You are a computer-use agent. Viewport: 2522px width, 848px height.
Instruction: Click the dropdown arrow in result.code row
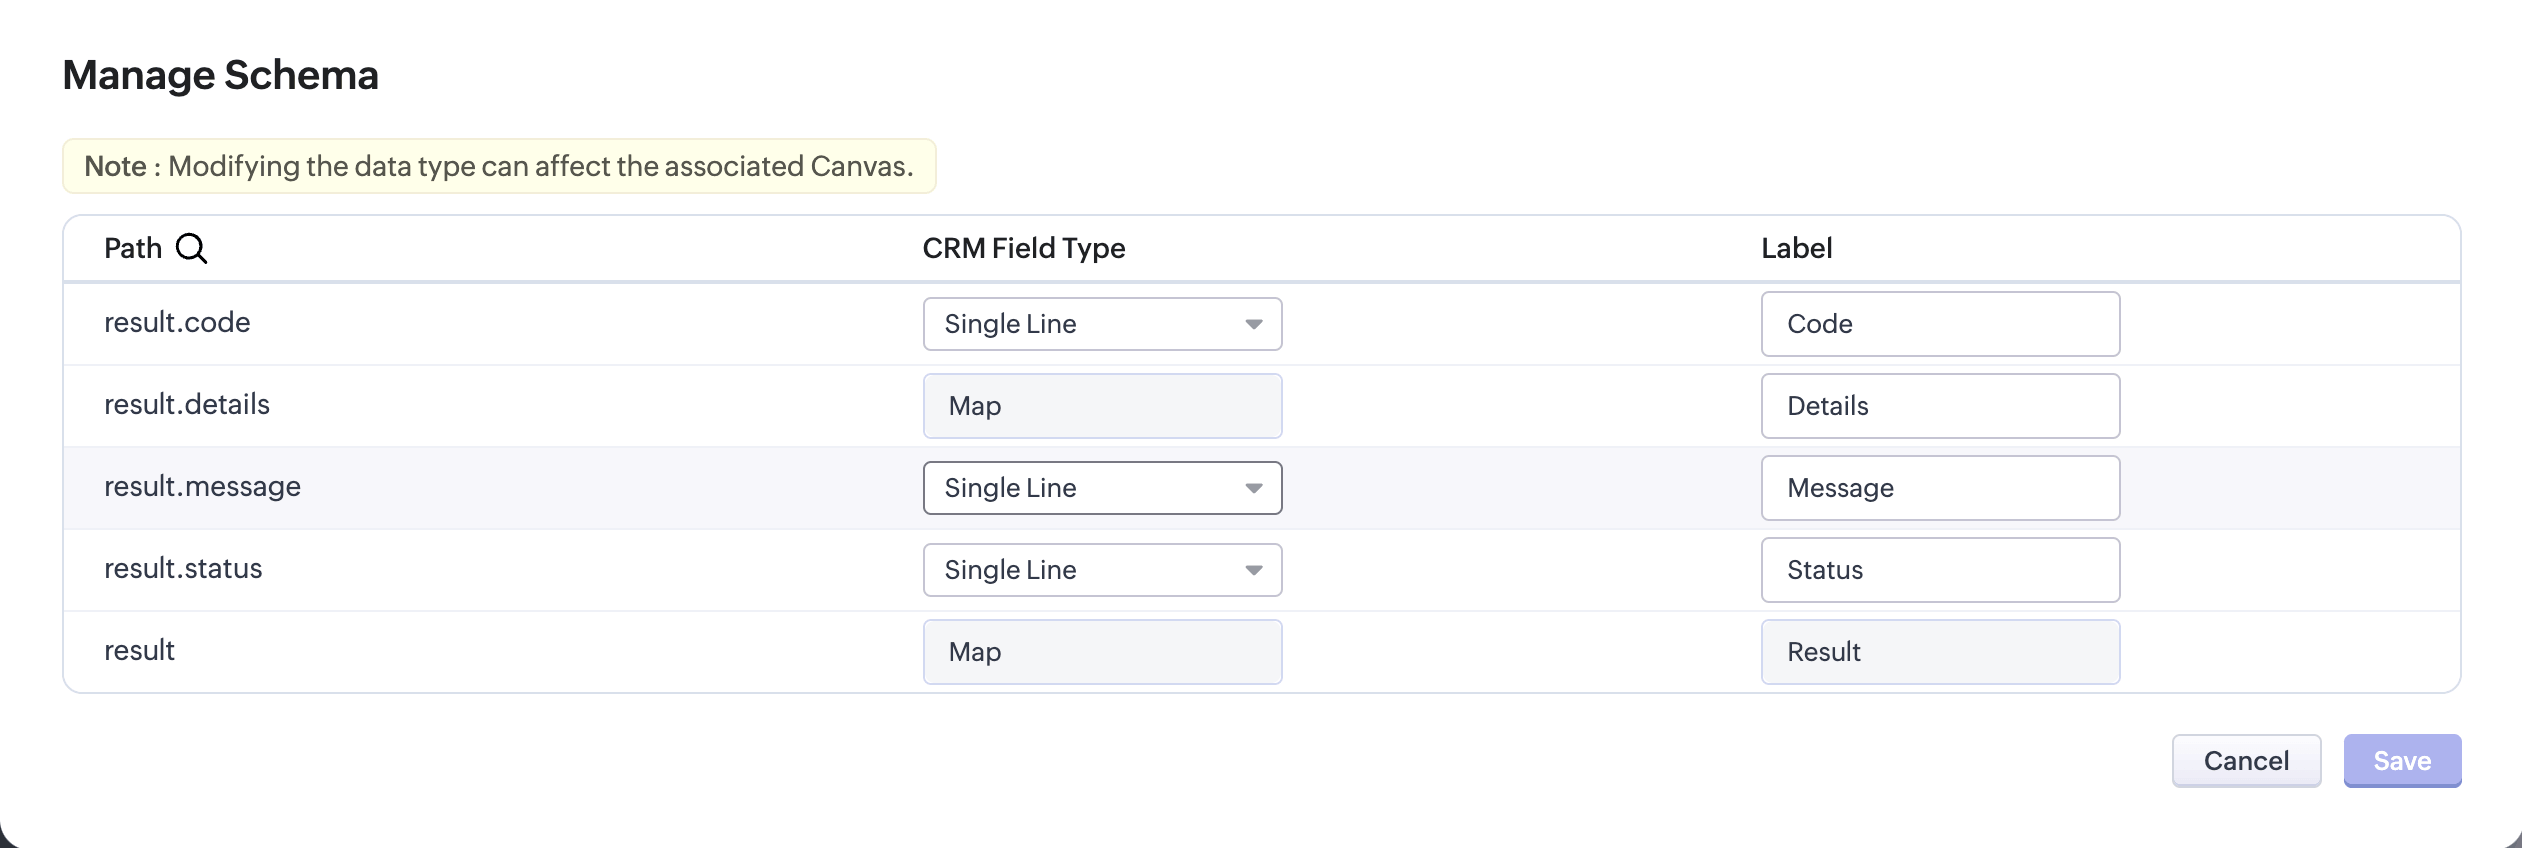coord(1253,324)
